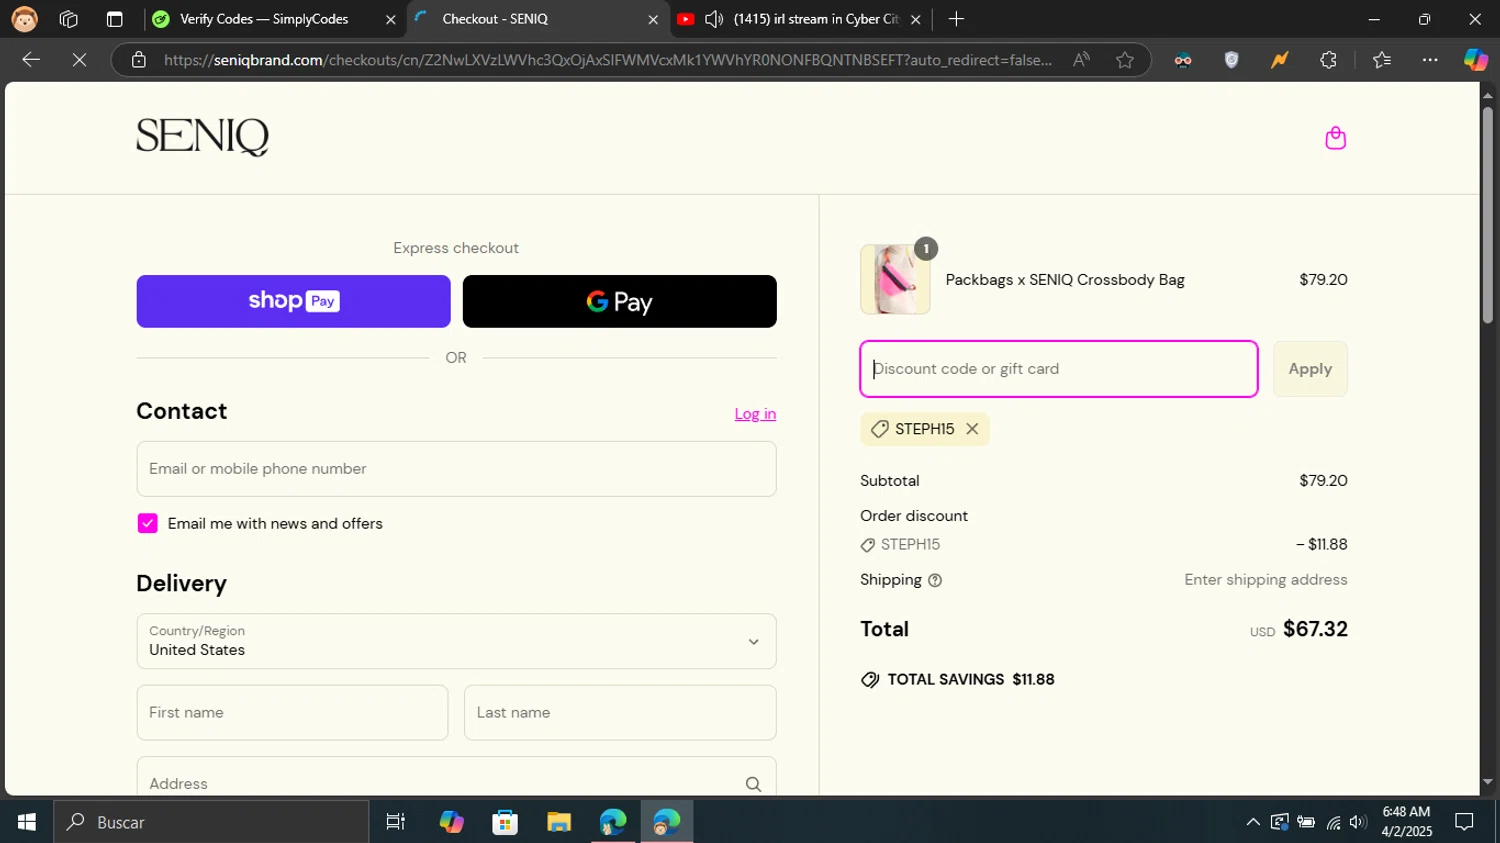Open browser settings and more menu

1430,60
